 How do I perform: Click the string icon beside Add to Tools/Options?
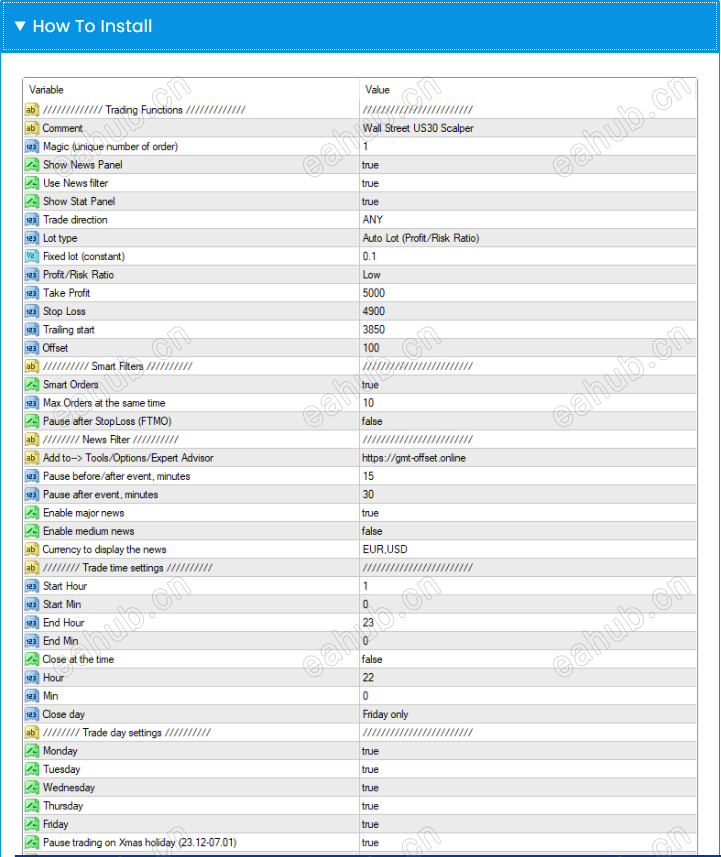tap(32, 458)
